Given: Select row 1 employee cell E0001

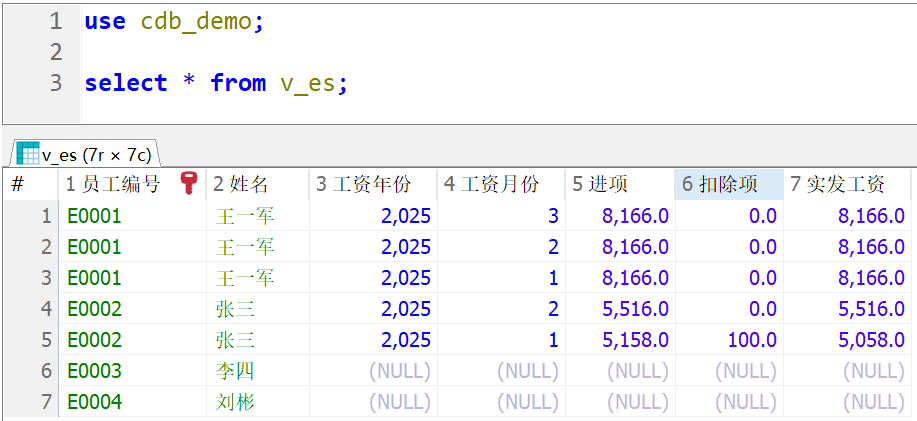Looking at the screenshot, I should pyautogui.click(x=94, y=215).
